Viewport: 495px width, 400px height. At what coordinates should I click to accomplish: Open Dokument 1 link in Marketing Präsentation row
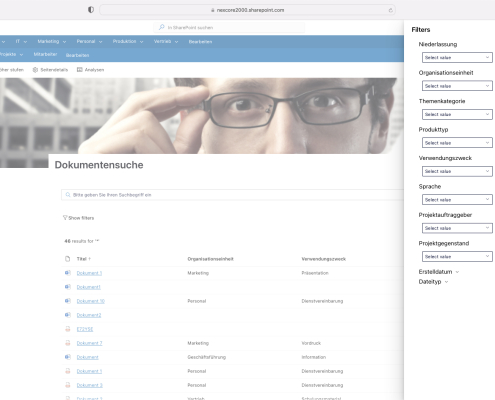pyautogui.click(x=89, y=273)
